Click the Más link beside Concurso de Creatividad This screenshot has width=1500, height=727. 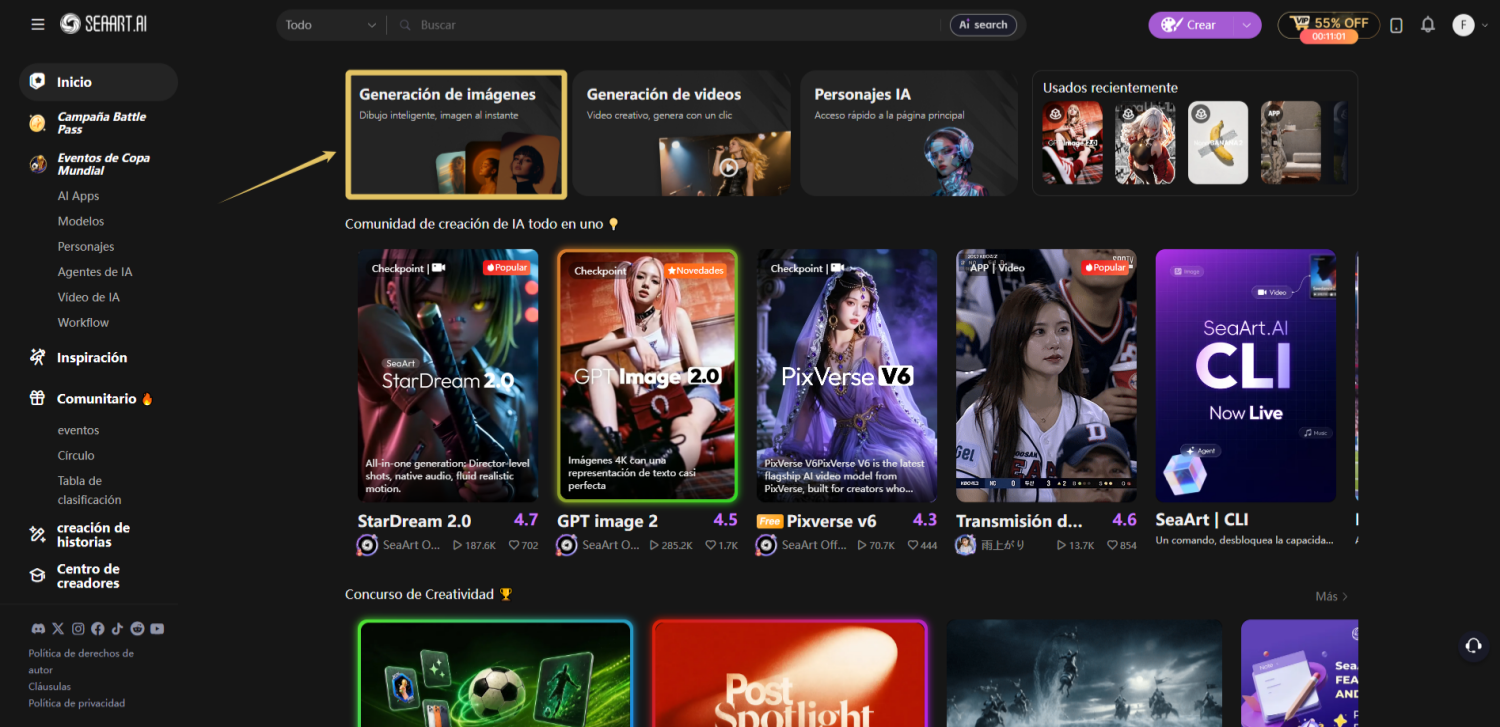point(1331,596)
